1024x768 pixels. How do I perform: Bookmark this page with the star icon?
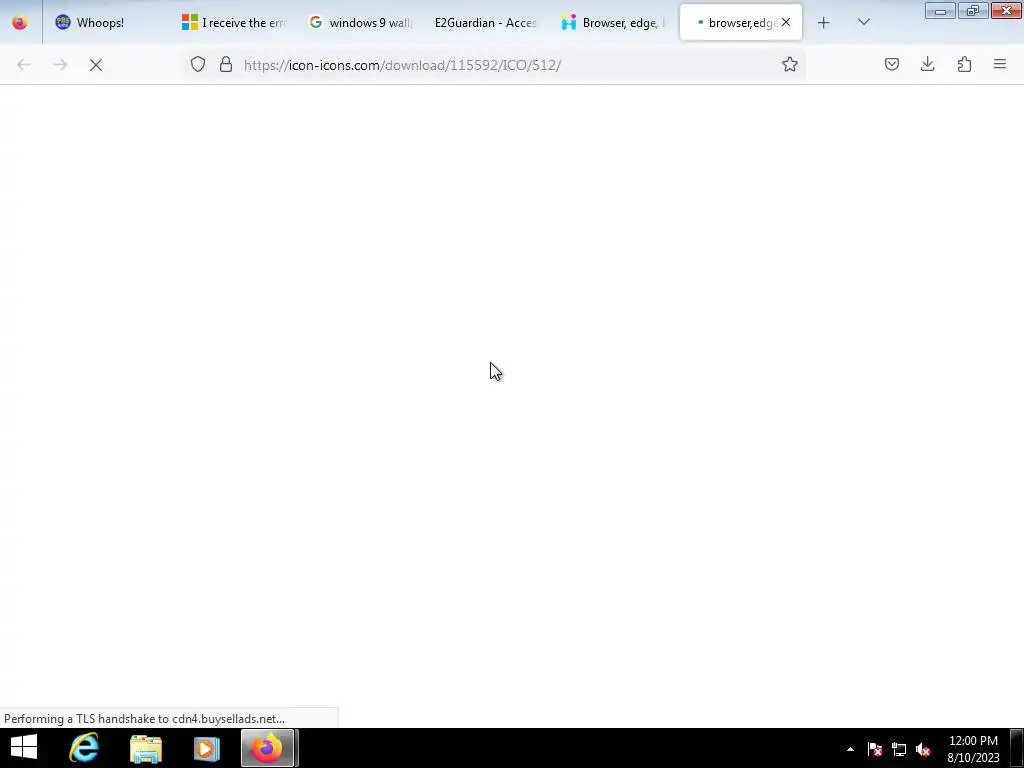[x=790, y=65]
